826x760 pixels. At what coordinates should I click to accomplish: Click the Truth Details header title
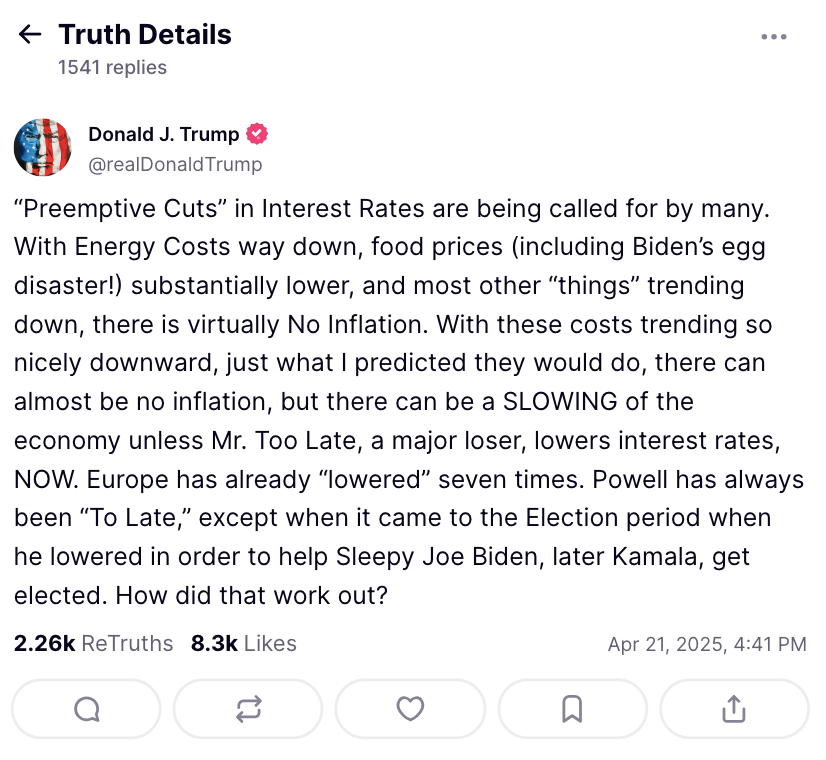145,35
